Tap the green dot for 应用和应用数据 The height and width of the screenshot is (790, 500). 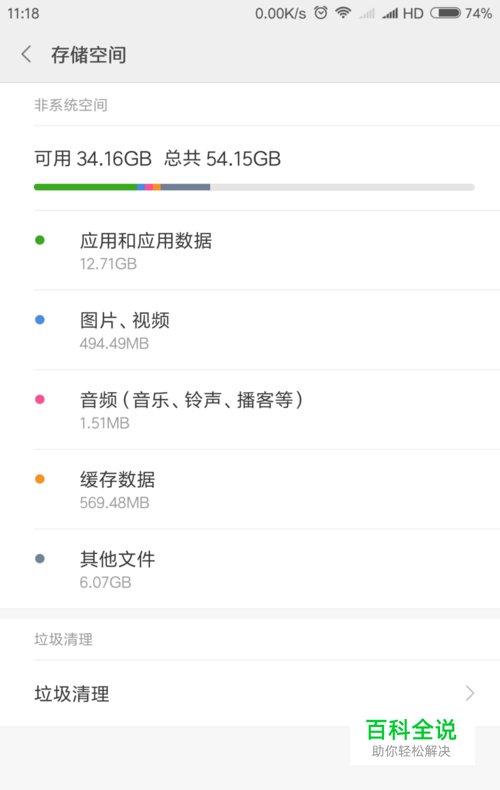pos(40,240)
